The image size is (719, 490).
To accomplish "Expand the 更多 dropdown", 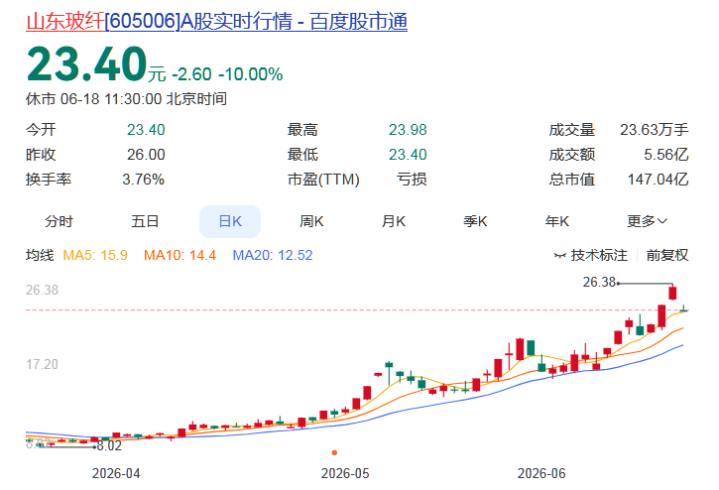I will pyautogui.click(x=647, y=221).
